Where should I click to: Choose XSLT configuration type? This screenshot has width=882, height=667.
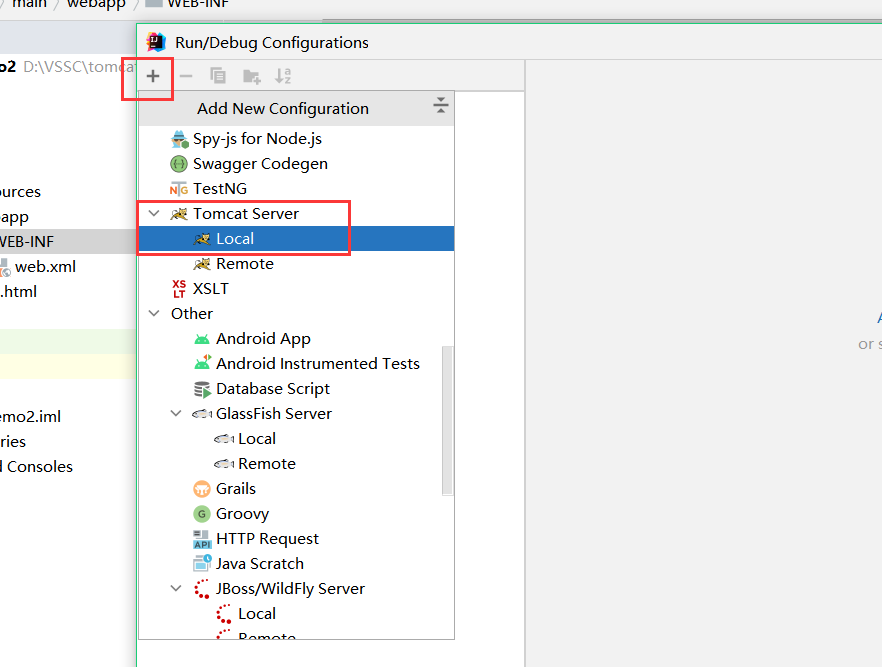[296, 289]
